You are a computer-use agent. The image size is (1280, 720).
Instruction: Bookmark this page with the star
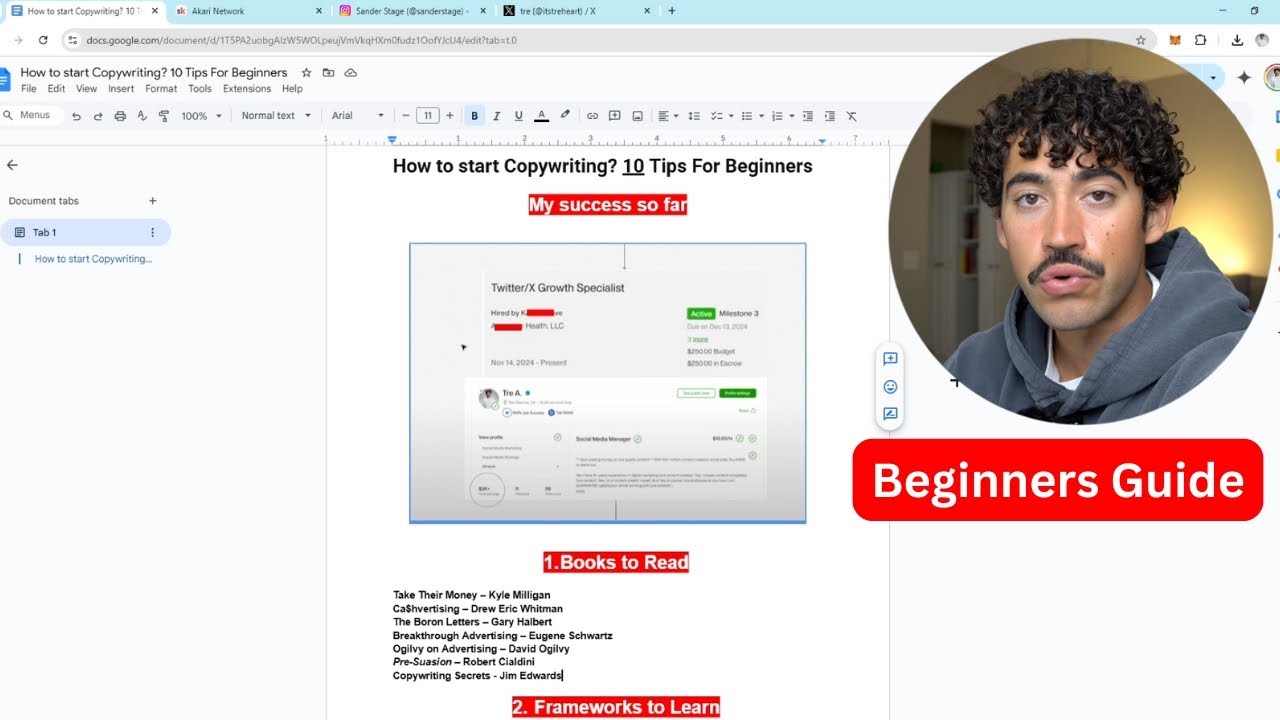pyautogui.click(x=1140, y=40)
